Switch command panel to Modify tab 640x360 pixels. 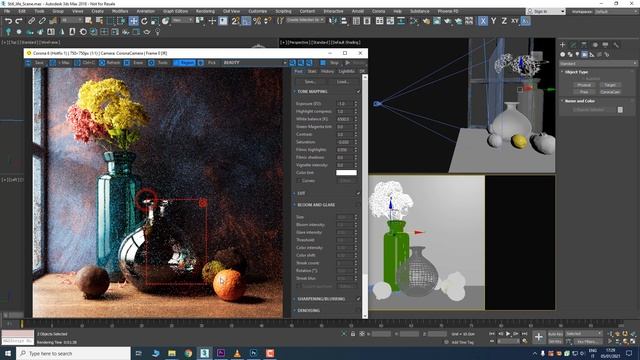pos(573,44)
